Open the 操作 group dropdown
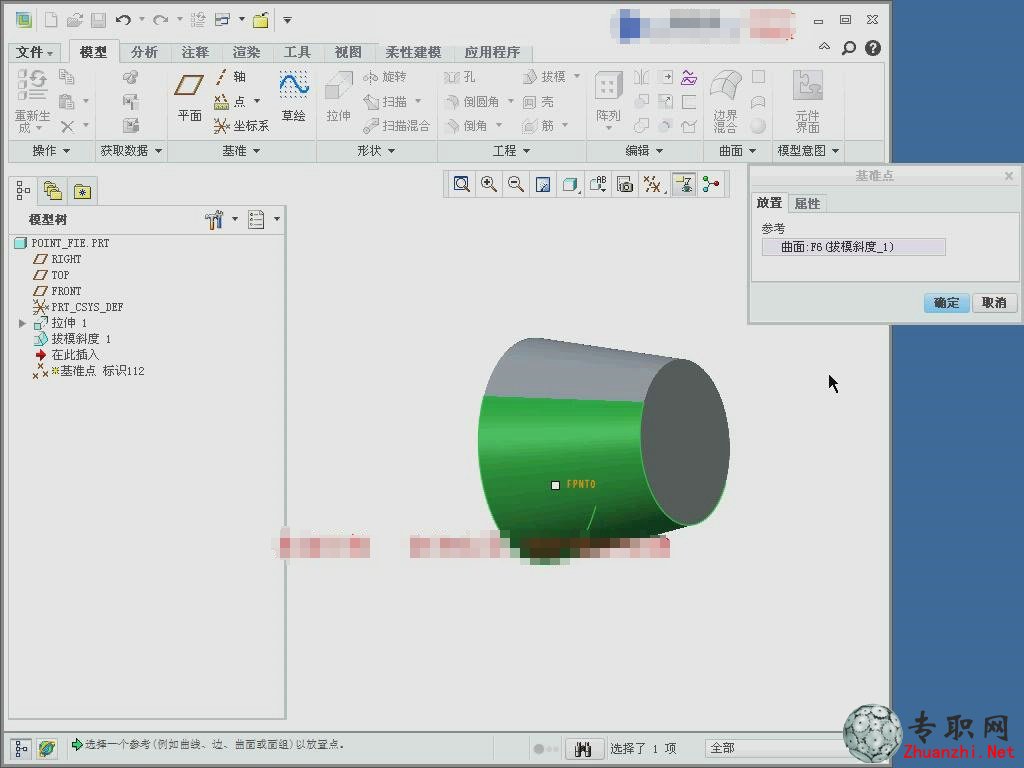This screenshot has height=768, width=1024. pyautogui.click(x=51, y=151)
